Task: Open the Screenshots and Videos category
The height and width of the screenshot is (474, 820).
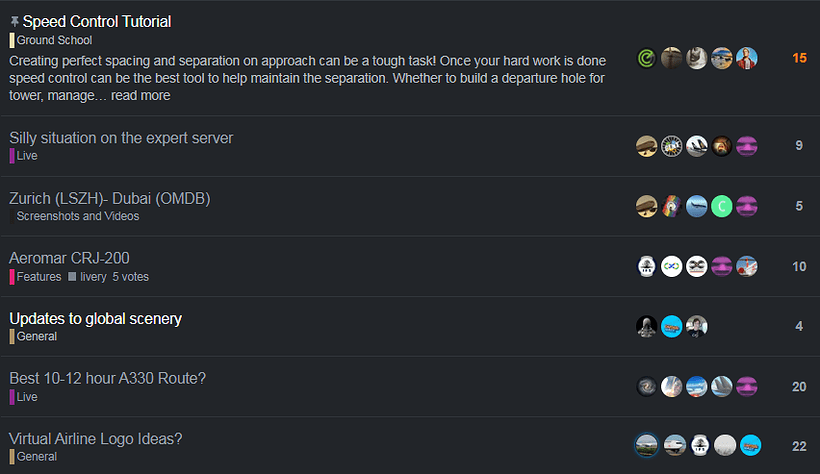Action: pos(77,216)
